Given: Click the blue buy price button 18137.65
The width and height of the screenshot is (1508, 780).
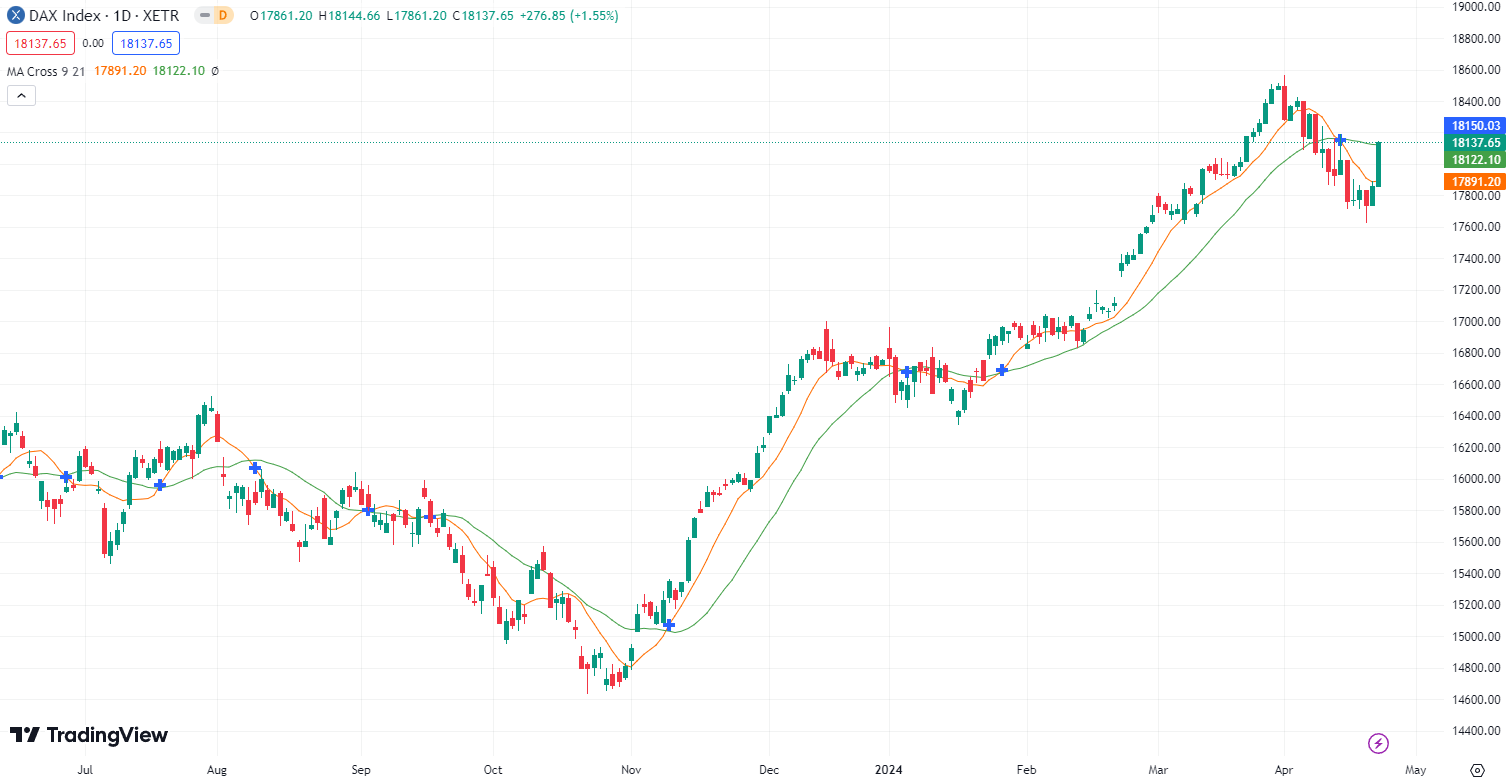Looking at the screenshot, I should pyautogui.click(x=146, y=43).
